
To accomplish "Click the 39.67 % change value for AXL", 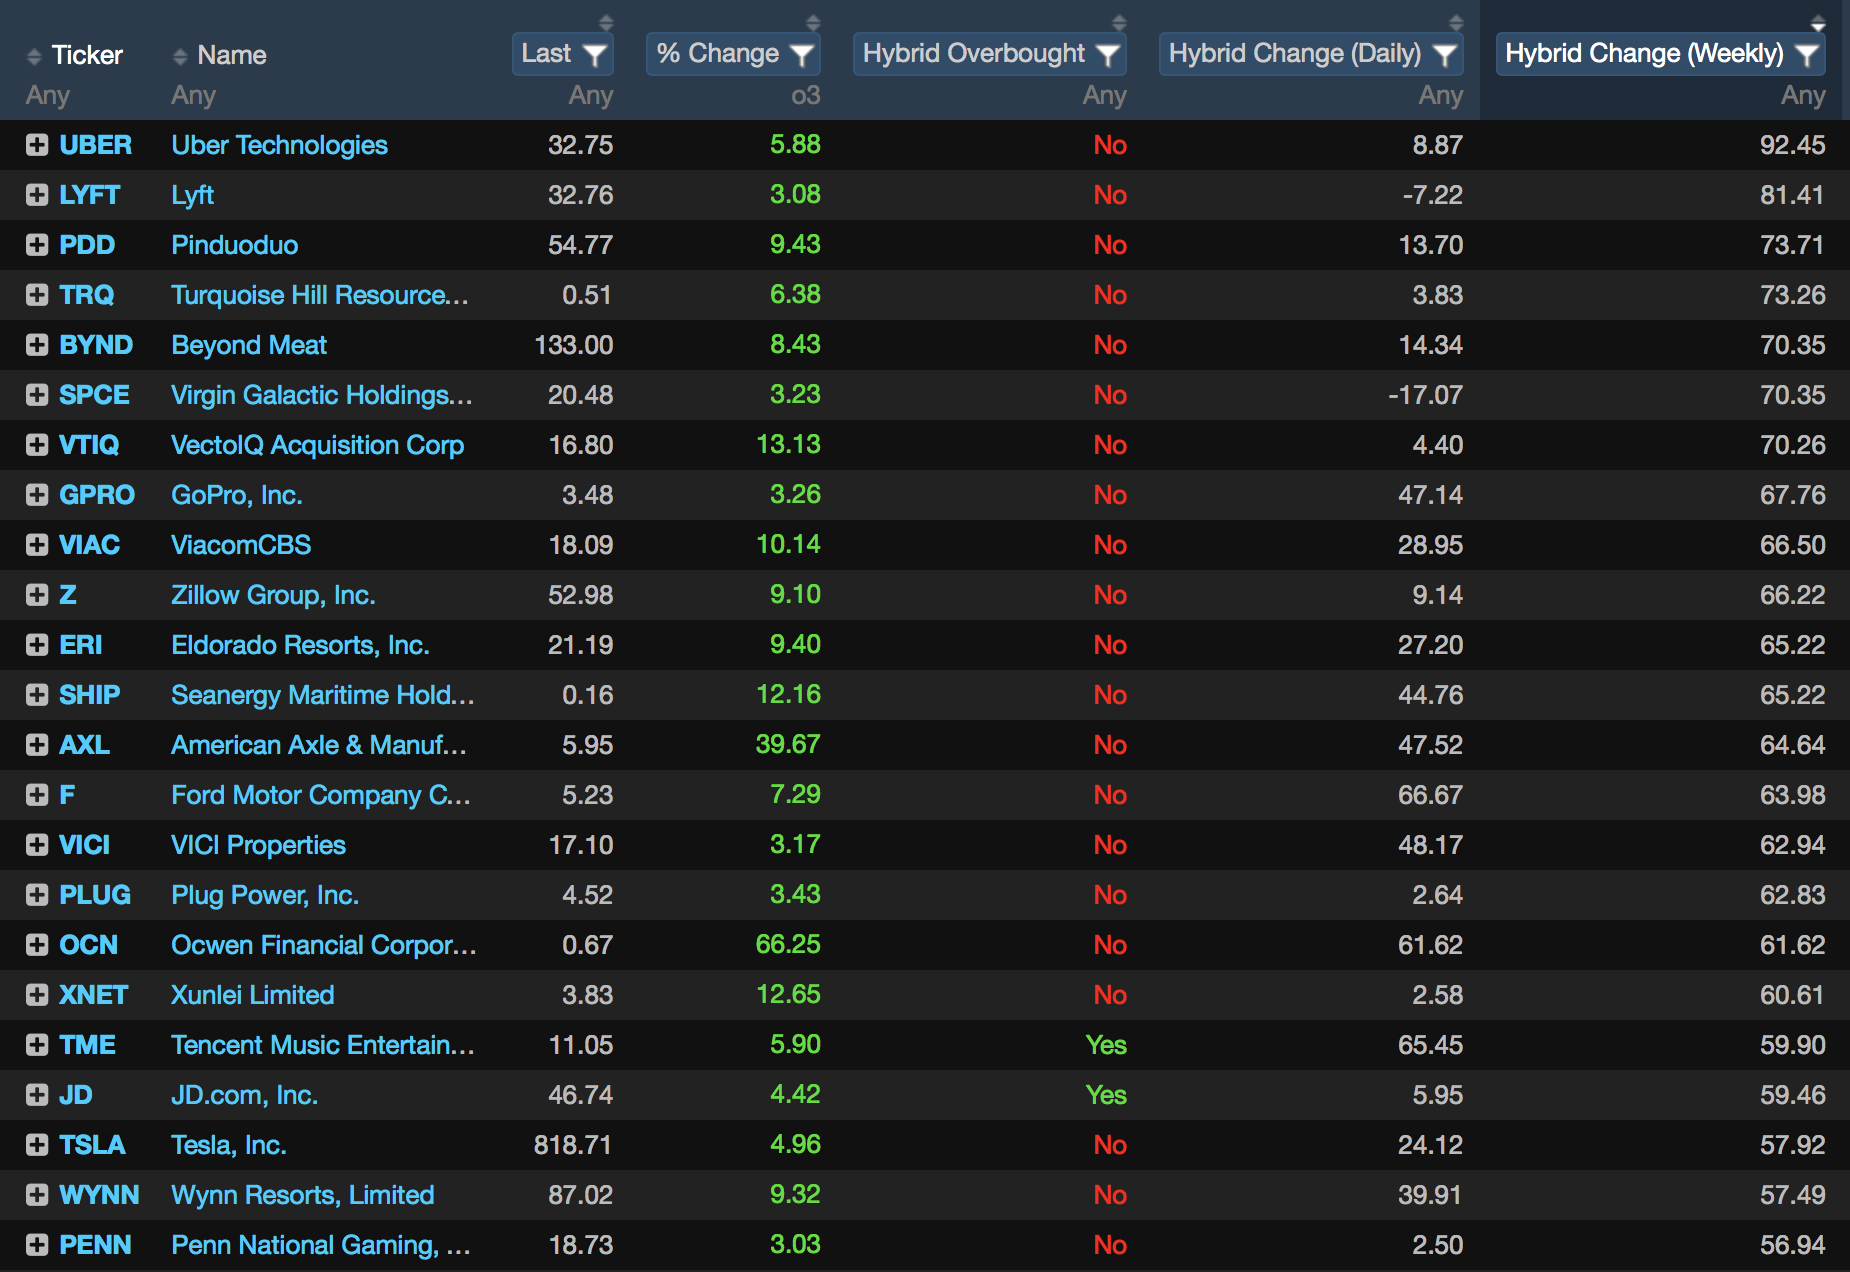I will click(x=788, y=745).
